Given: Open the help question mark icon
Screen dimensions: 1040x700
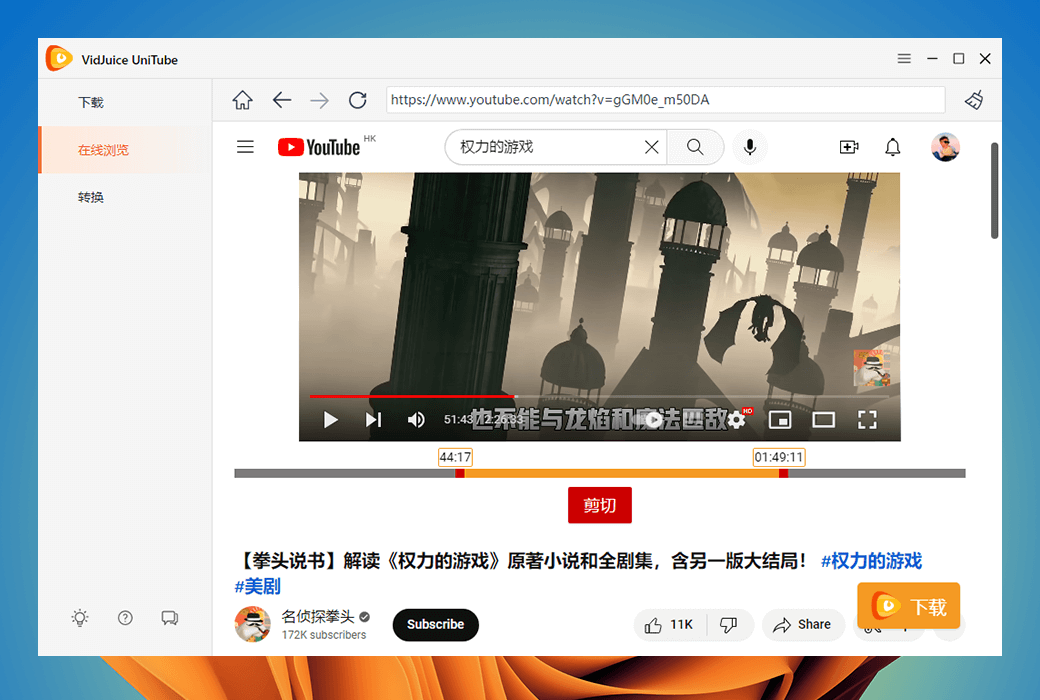Looking at the screenshot, I should [x=125, y=618].
